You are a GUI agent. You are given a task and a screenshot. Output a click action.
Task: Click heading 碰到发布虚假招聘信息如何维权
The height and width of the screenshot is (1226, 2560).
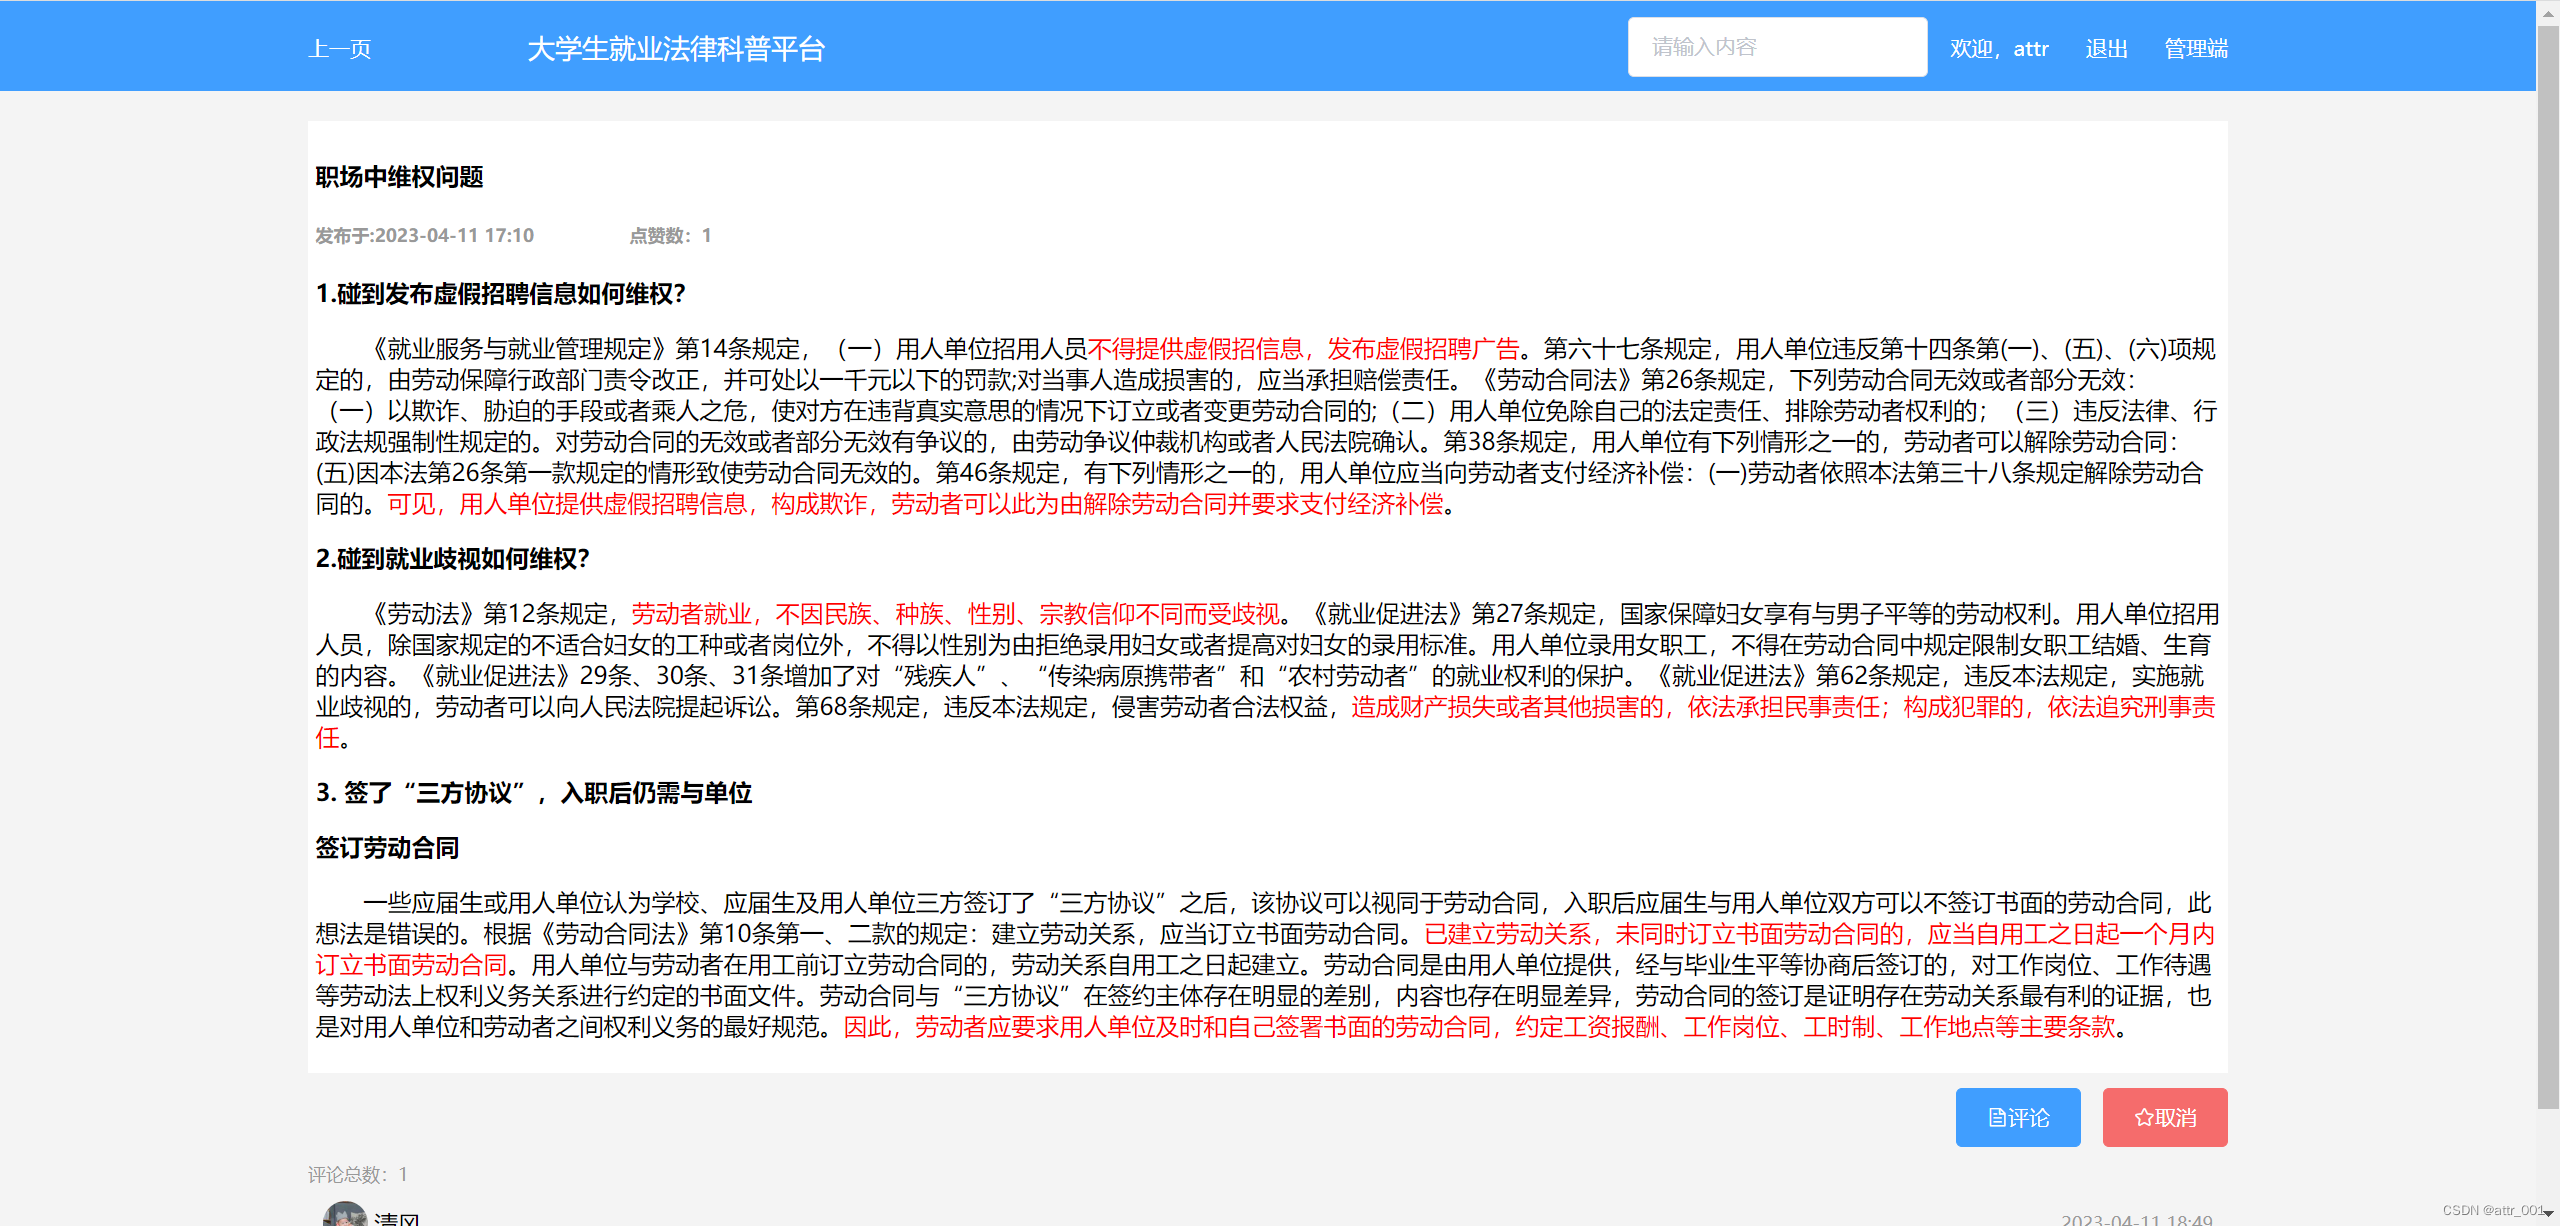coord(500,294)
